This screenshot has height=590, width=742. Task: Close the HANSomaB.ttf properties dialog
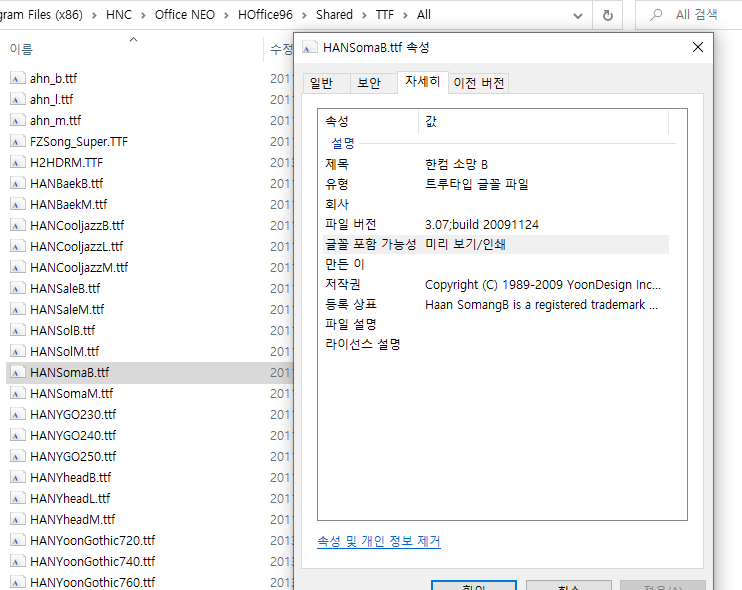click(698, 47)
